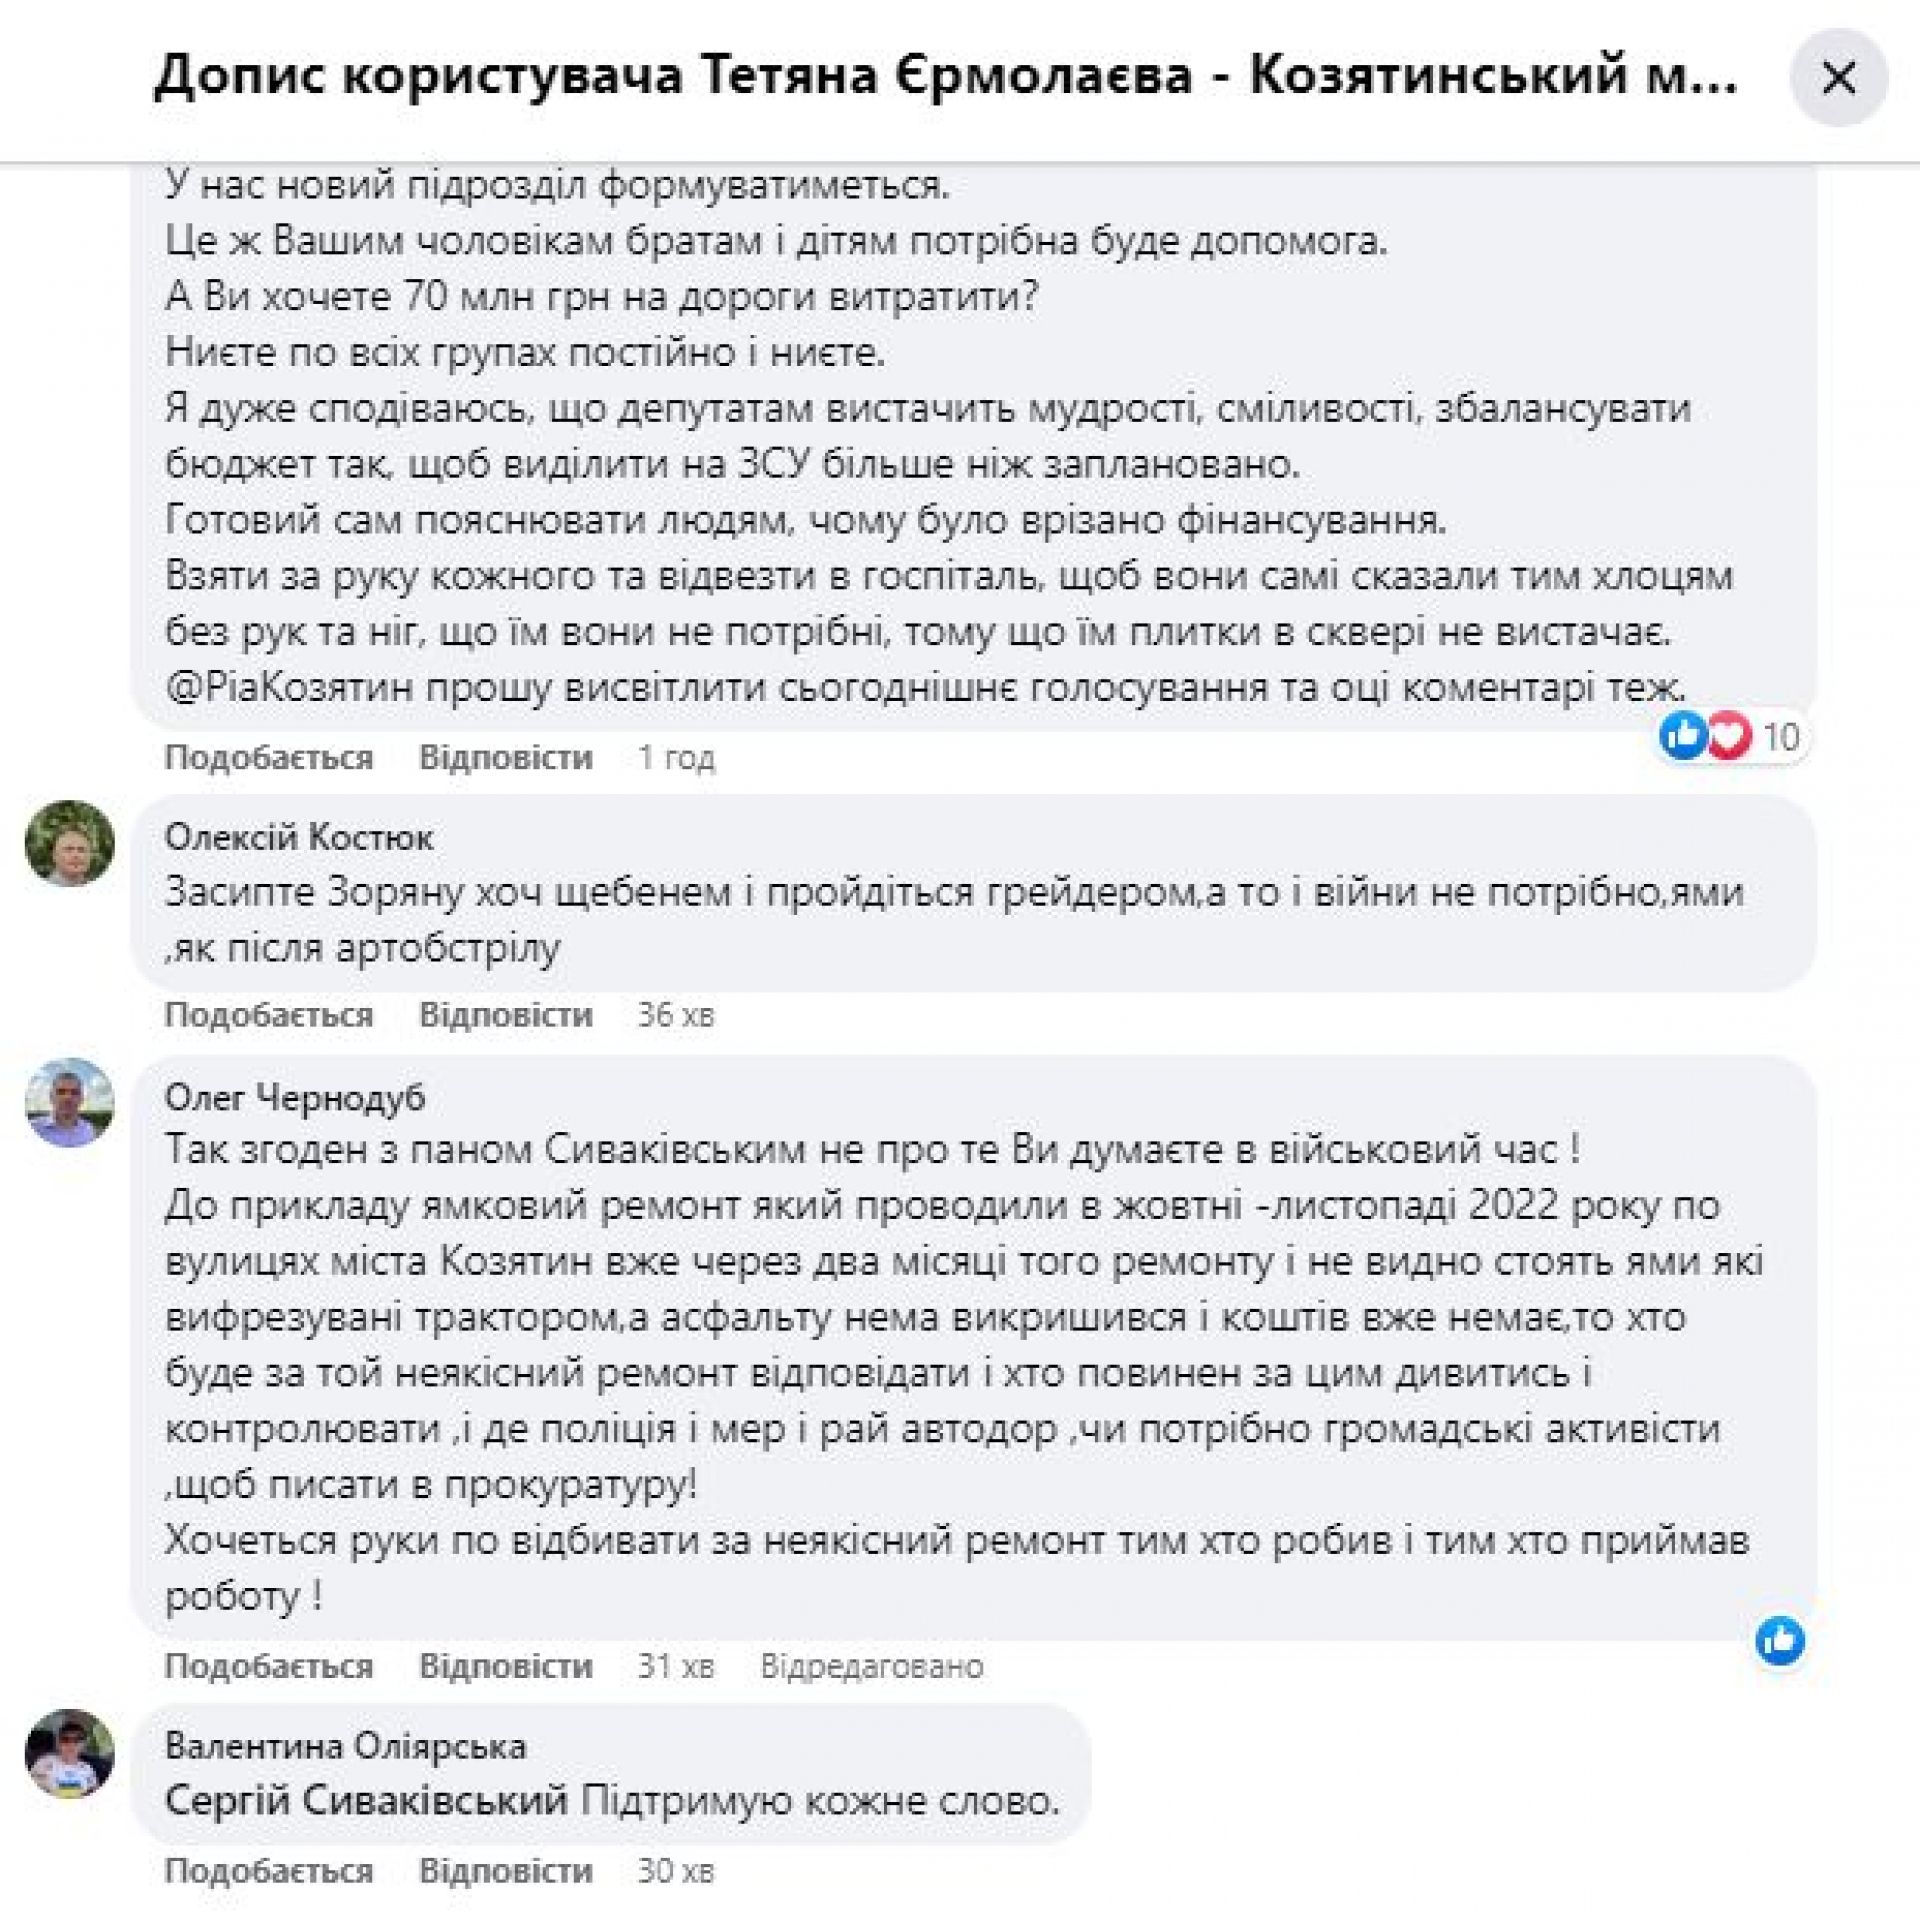Click the thumbs-up reaction on Чернодуб's comment

1780,1641
